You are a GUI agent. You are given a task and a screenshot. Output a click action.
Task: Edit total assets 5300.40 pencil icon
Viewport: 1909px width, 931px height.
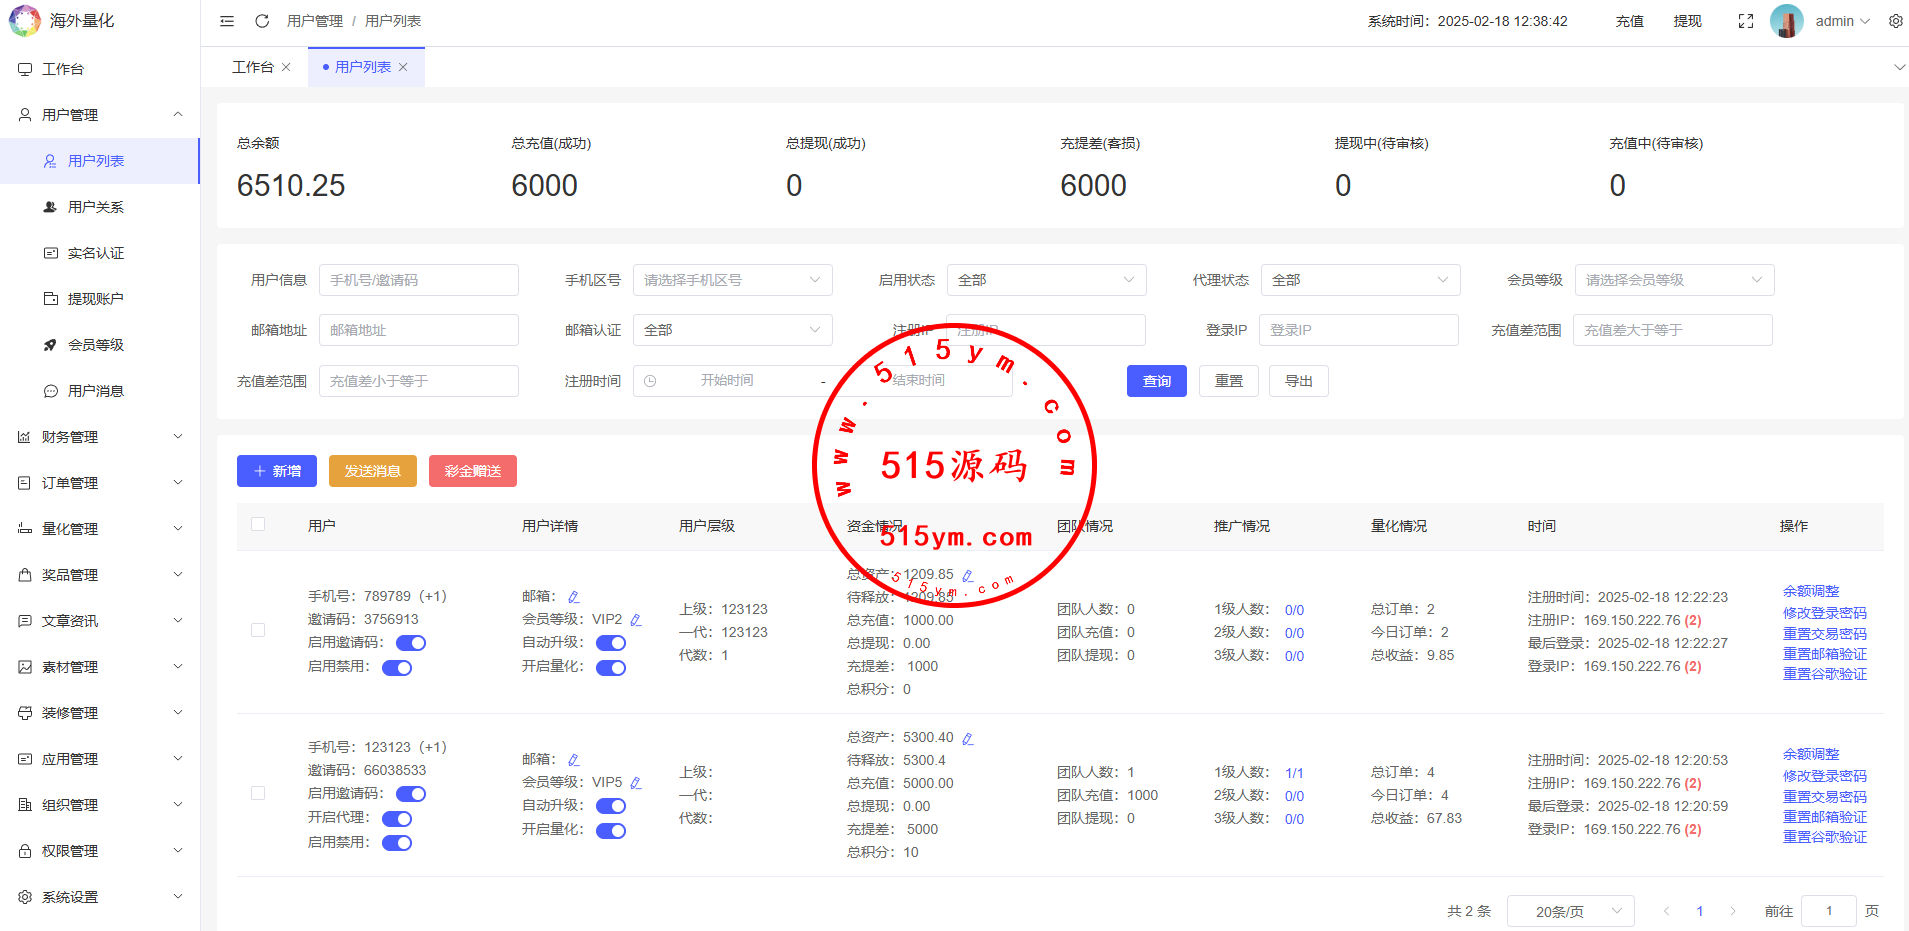pos(967,738)
